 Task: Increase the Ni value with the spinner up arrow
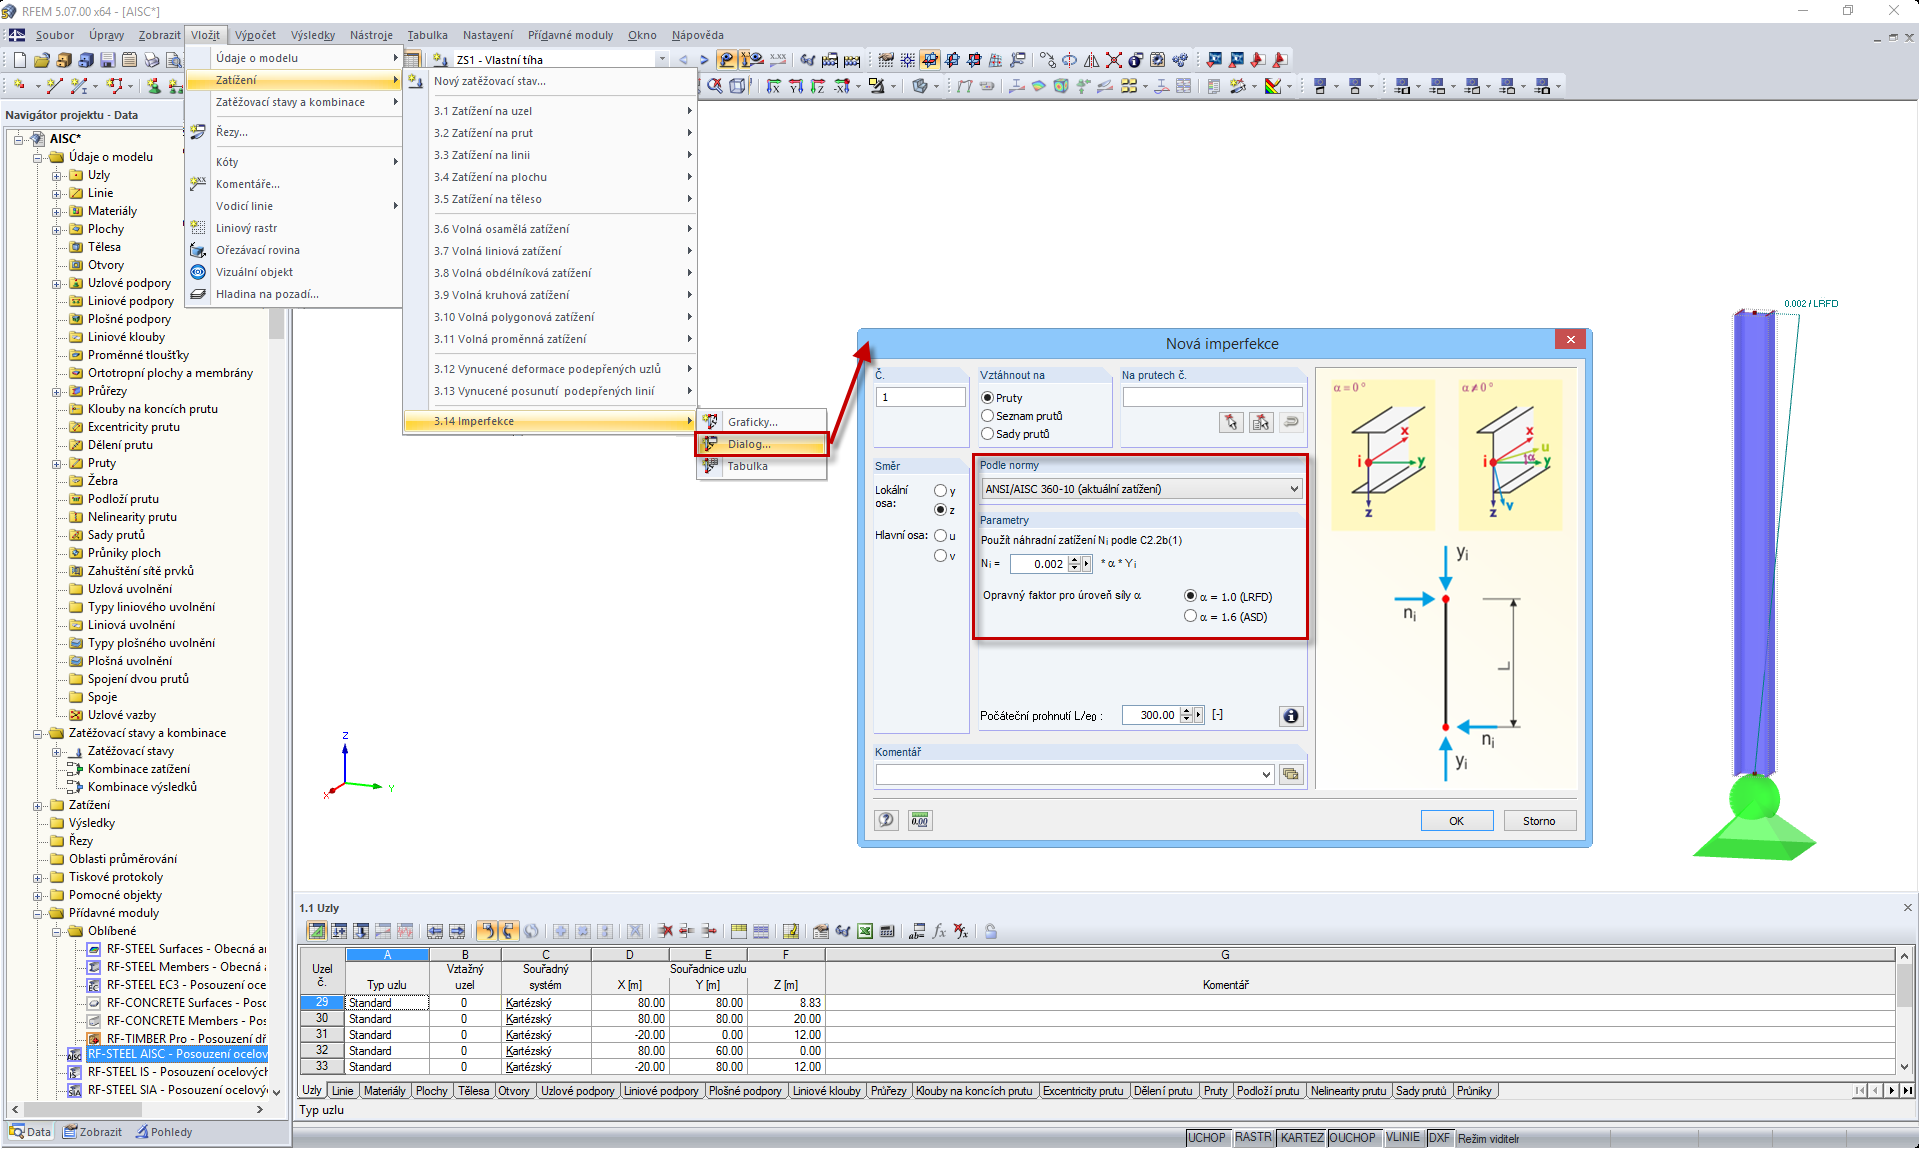pyautogui.click(x=1074, y=560)
